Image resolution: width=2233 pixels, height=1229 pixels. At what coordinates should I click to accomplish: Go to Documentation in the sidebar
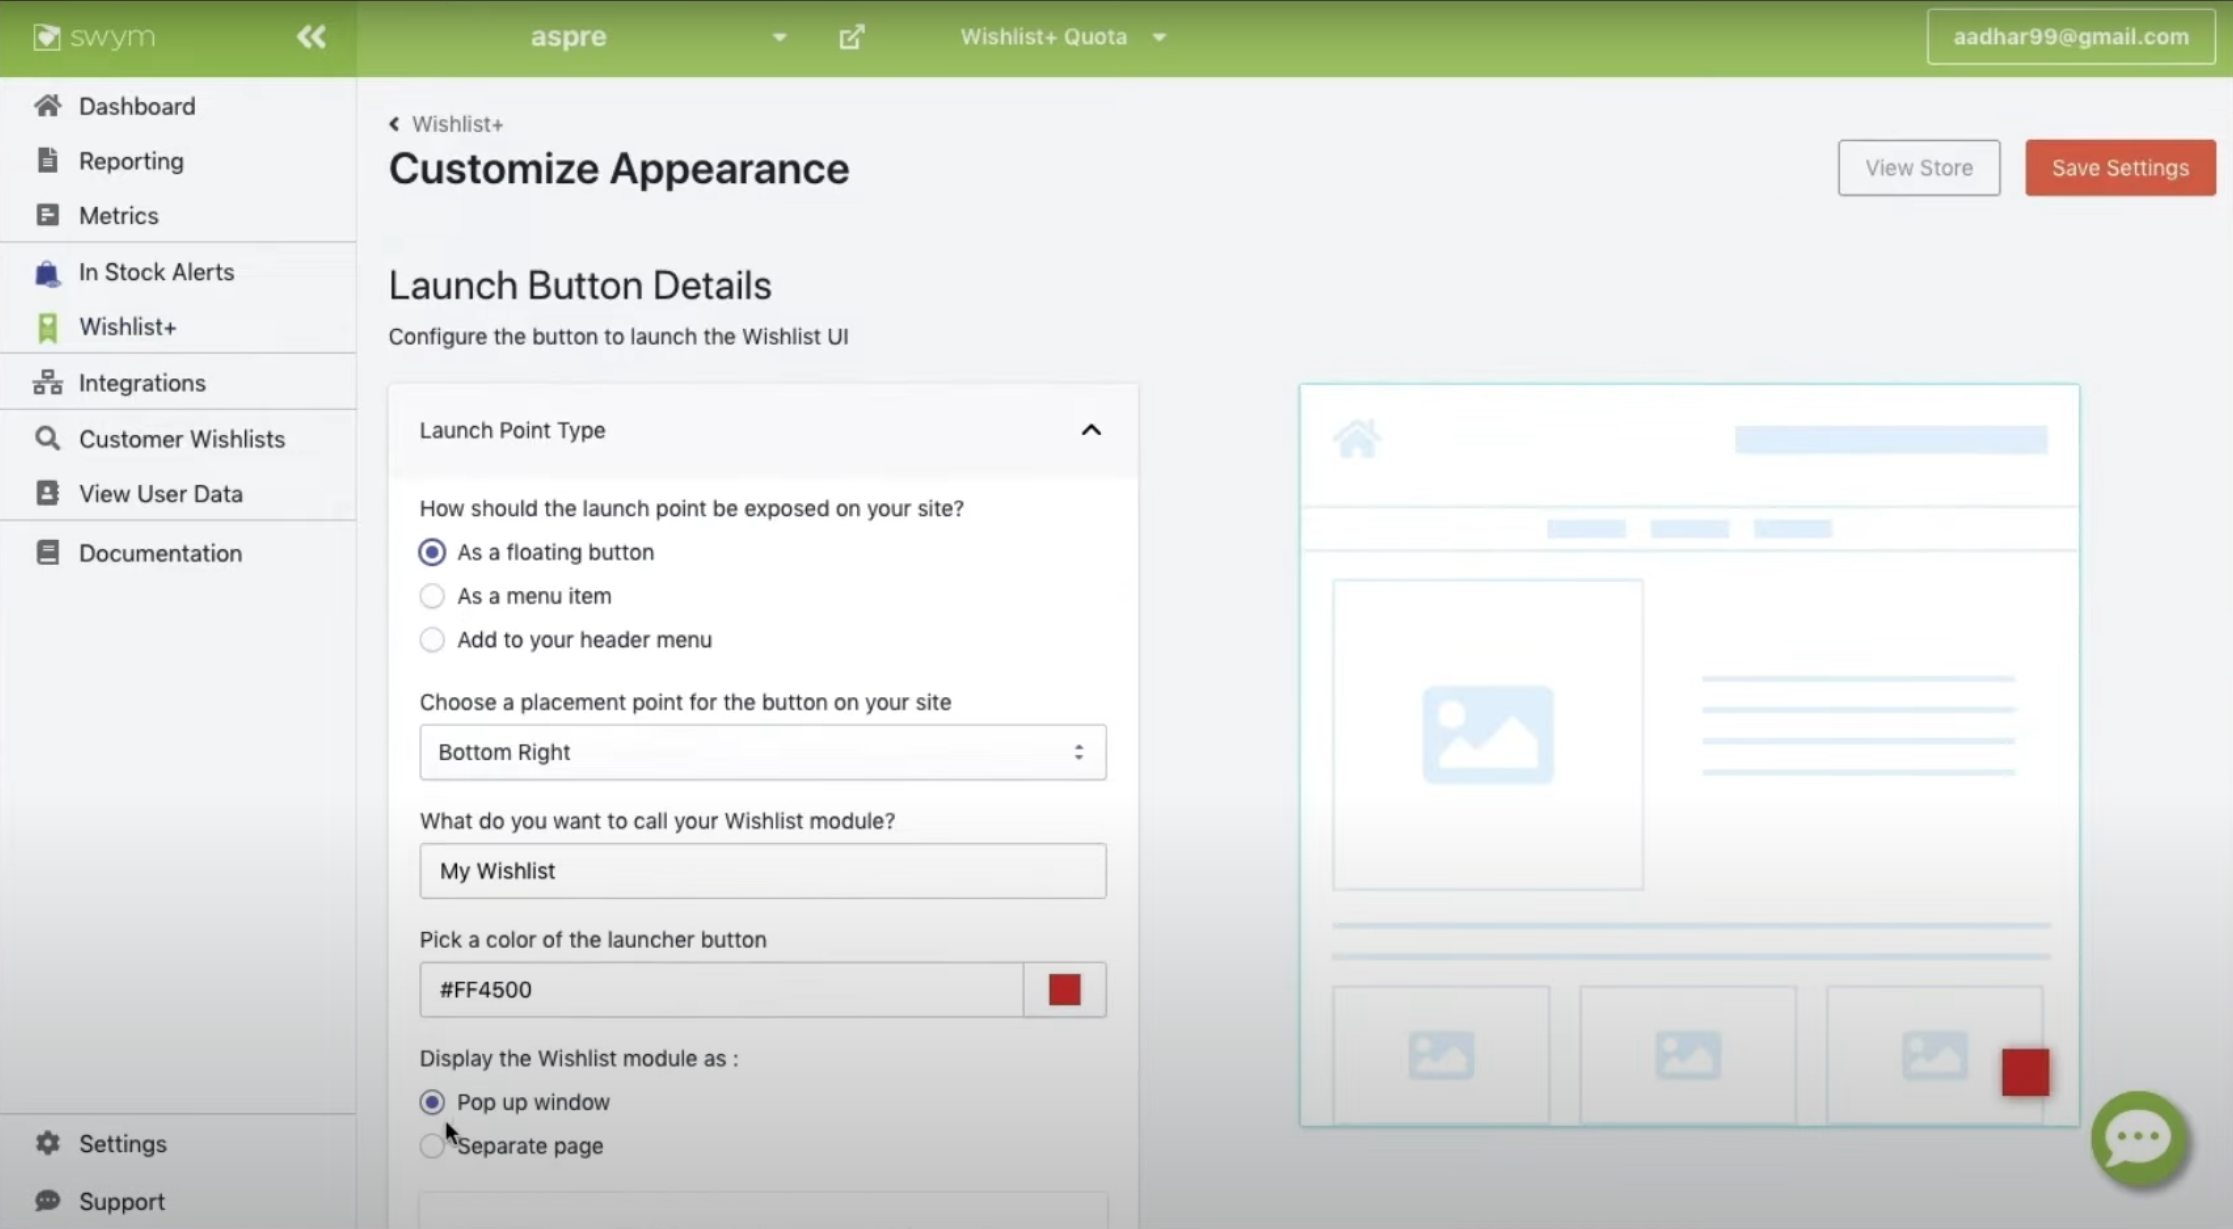pyautogui.click(x=160, y=553)
